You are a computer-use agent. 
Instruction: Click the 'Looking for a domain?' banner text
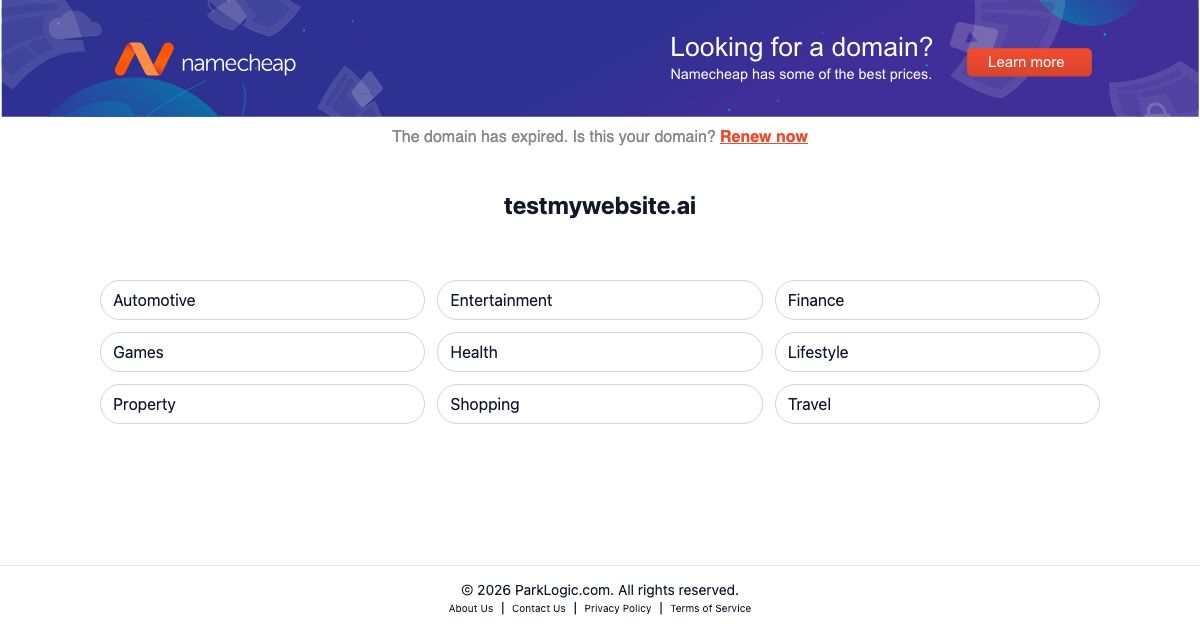(801, 47)
